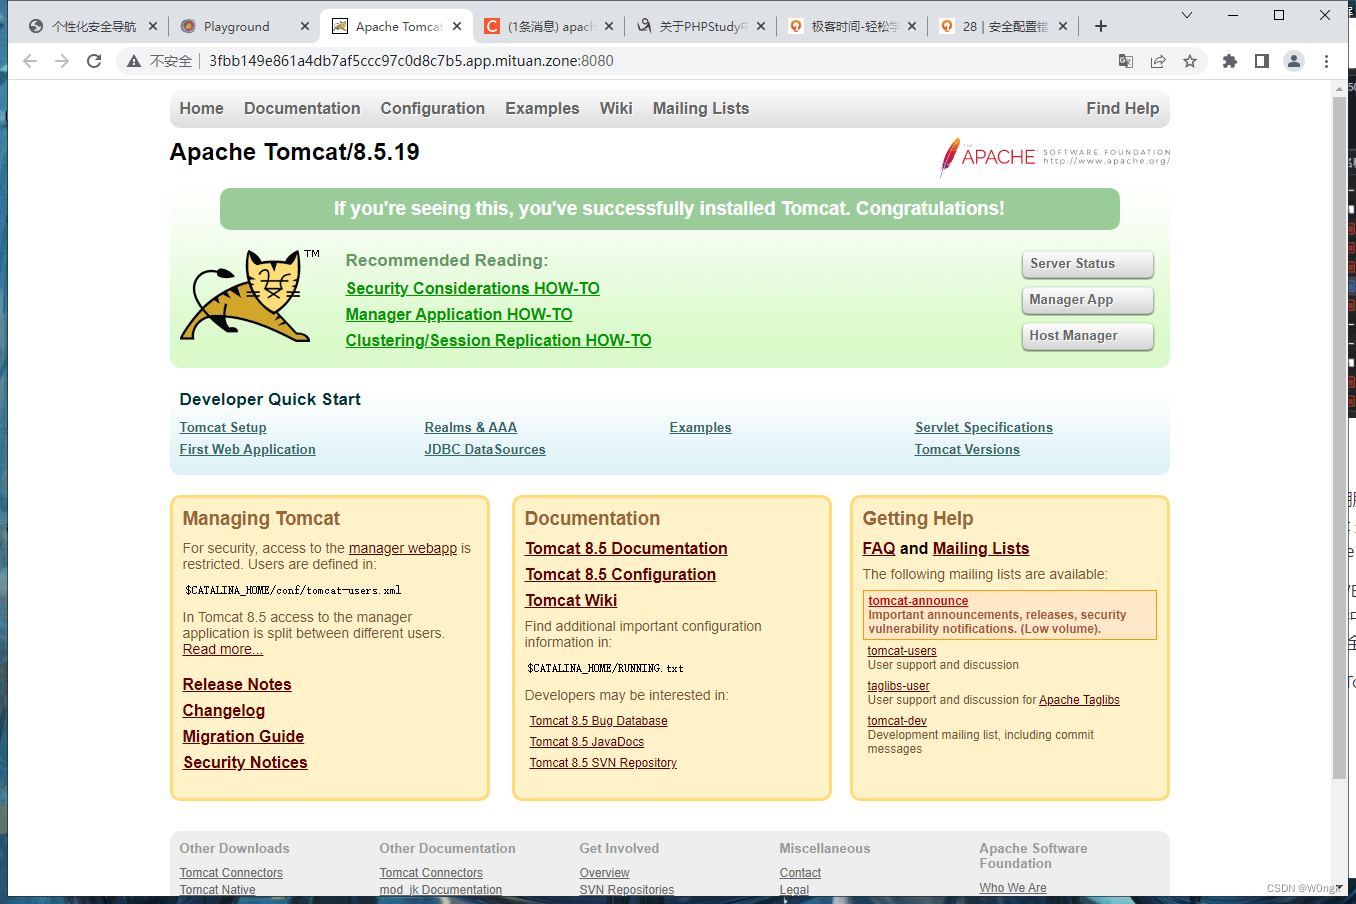Viewport: 1356px width, 904px height.
Task: Open the Tomcat Wiki link
Action: tap(571, 600)
